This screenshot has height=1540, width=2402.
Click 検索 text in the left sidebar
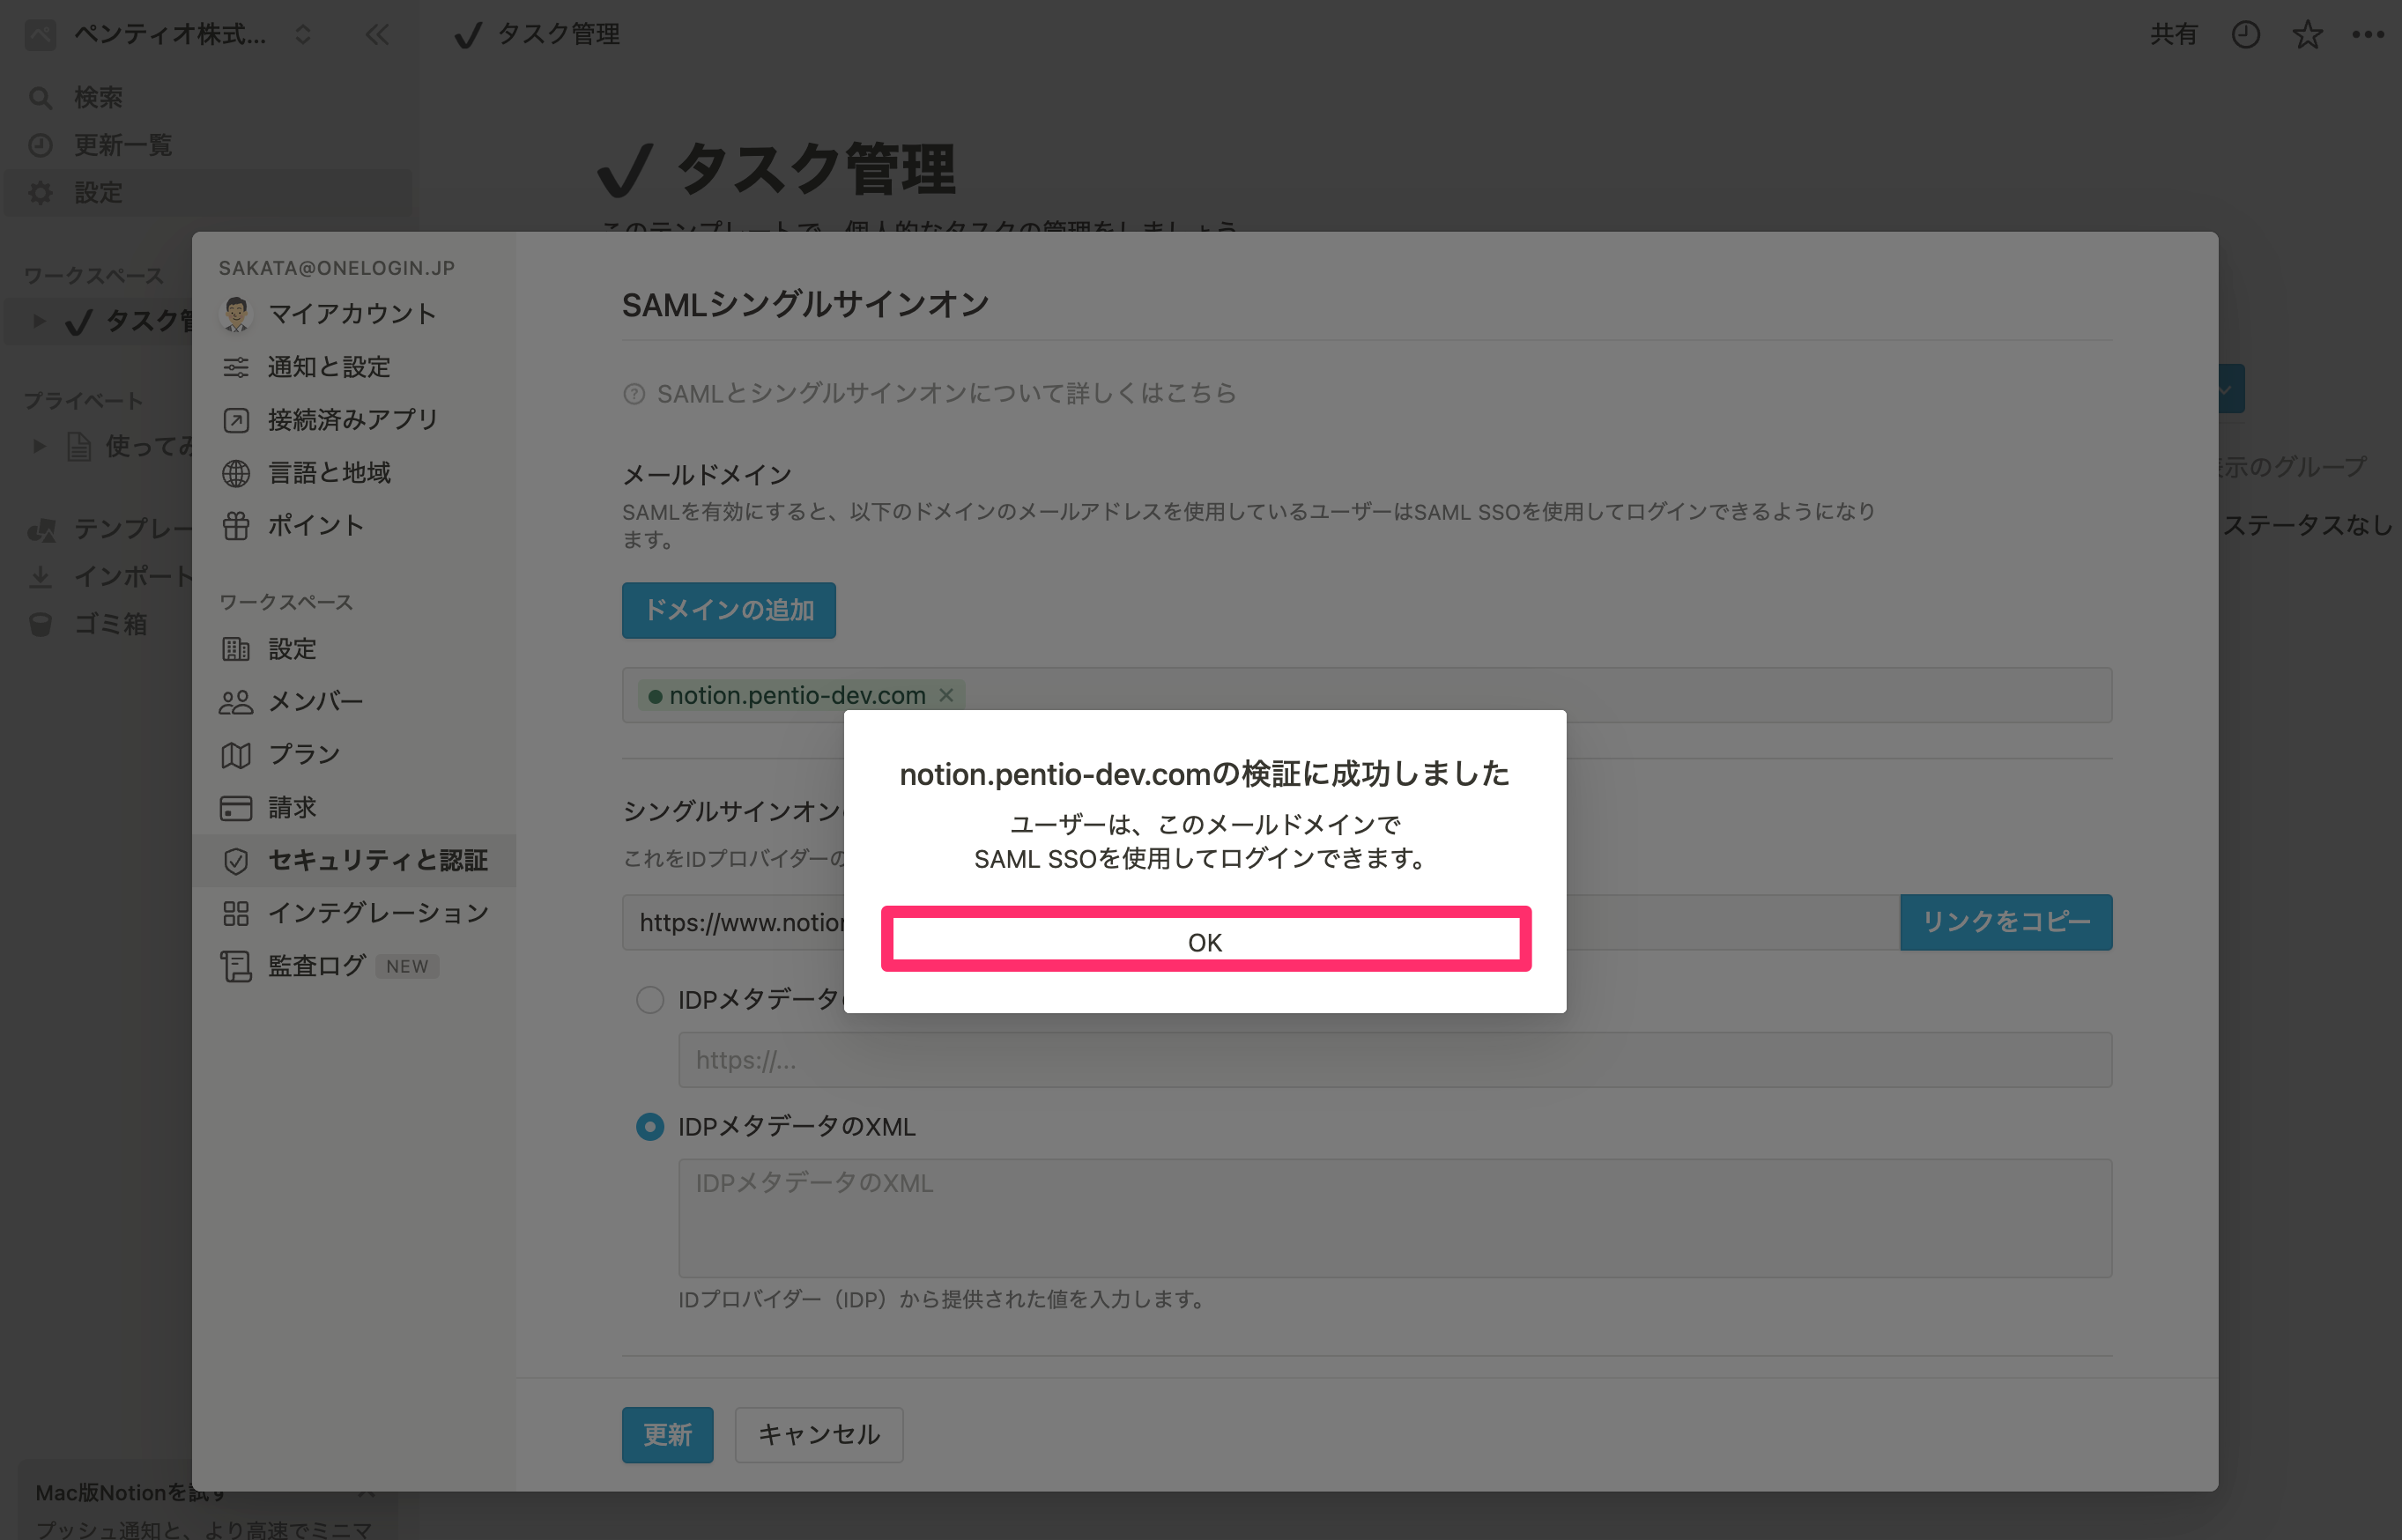(99, 97)
